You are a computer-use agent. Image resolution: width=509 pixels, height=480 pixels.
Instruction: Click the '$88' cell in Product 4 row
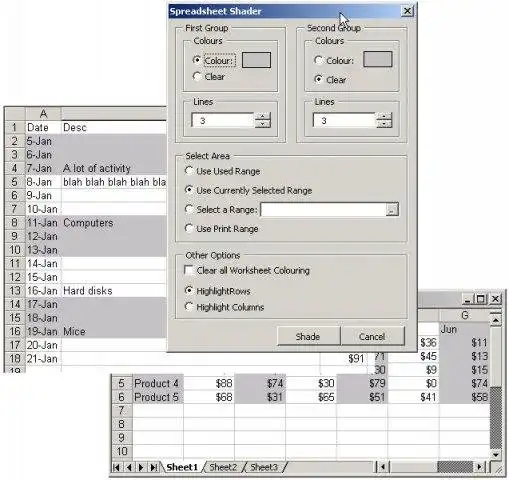tap(209, 383)
